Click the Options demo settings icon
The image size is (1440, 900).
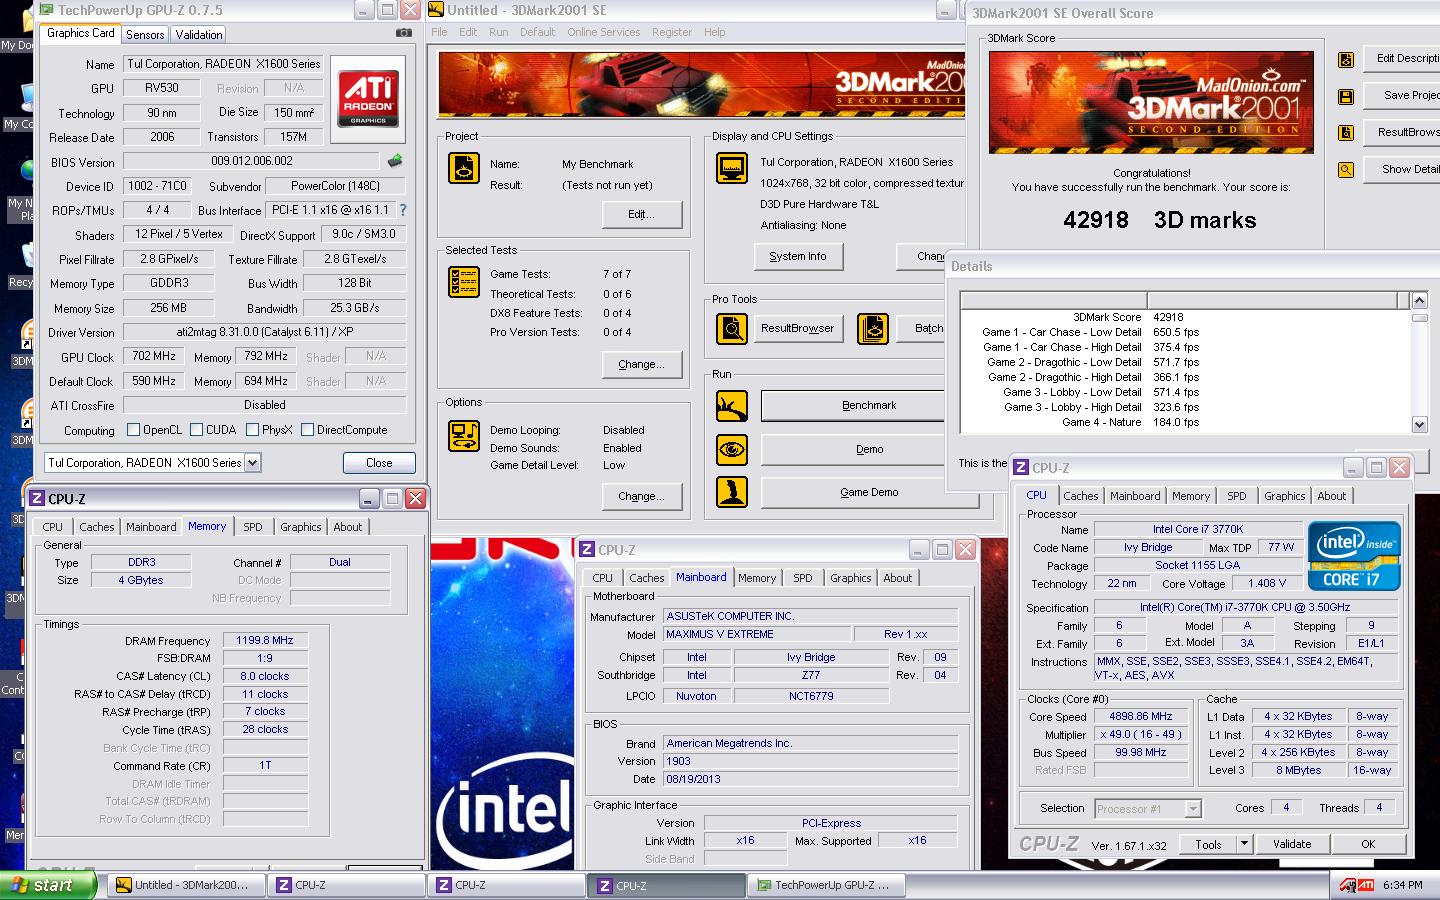pos(463,436)
